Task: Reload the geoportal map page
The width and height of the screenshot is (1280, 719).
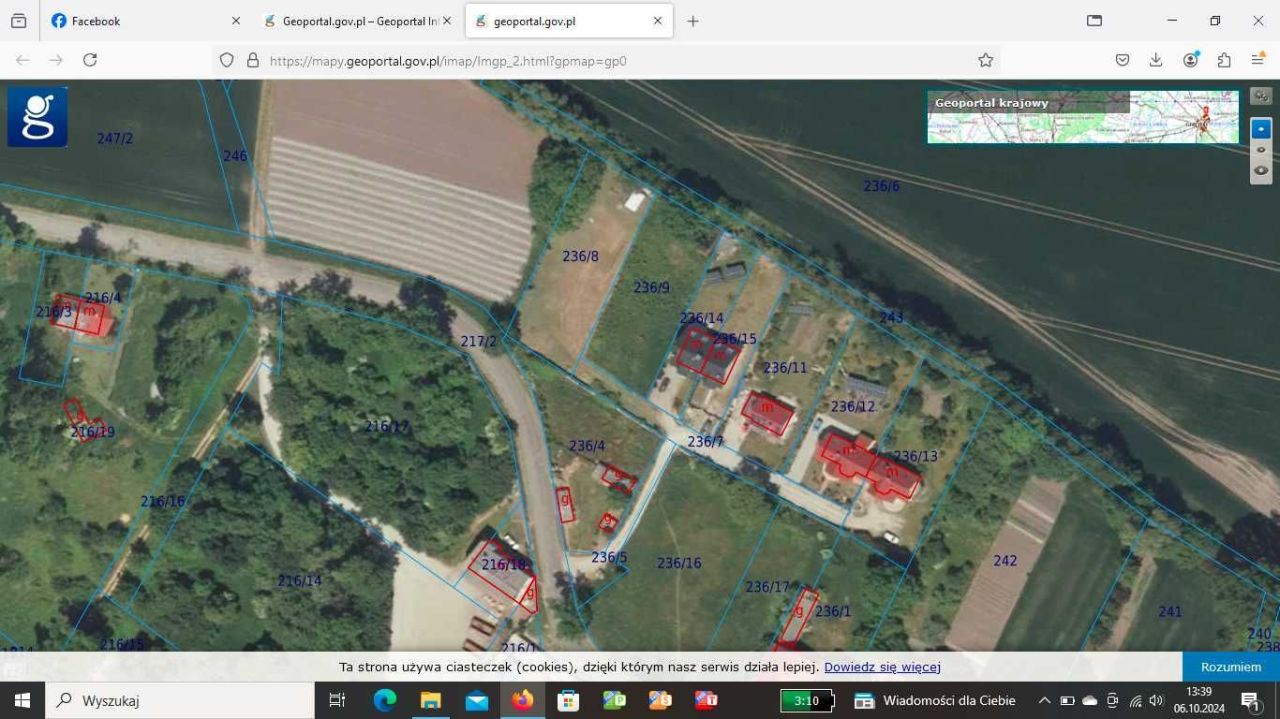Action: pyautogui.click(x=90, y=60)
